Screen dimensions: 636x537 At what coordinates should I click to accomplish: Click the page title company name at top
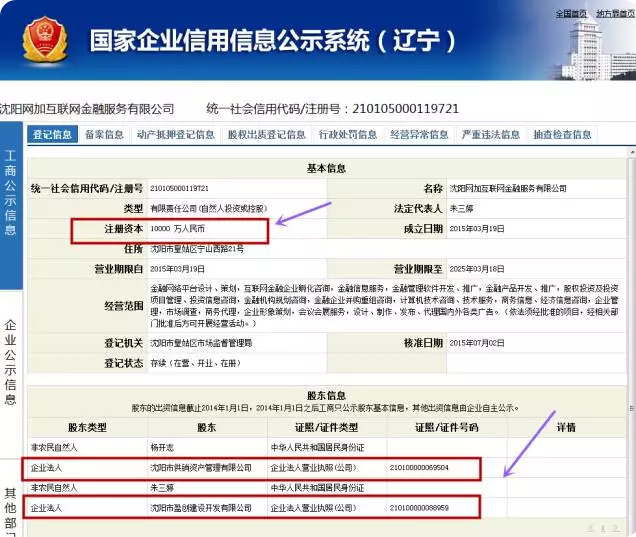(87, 109)
